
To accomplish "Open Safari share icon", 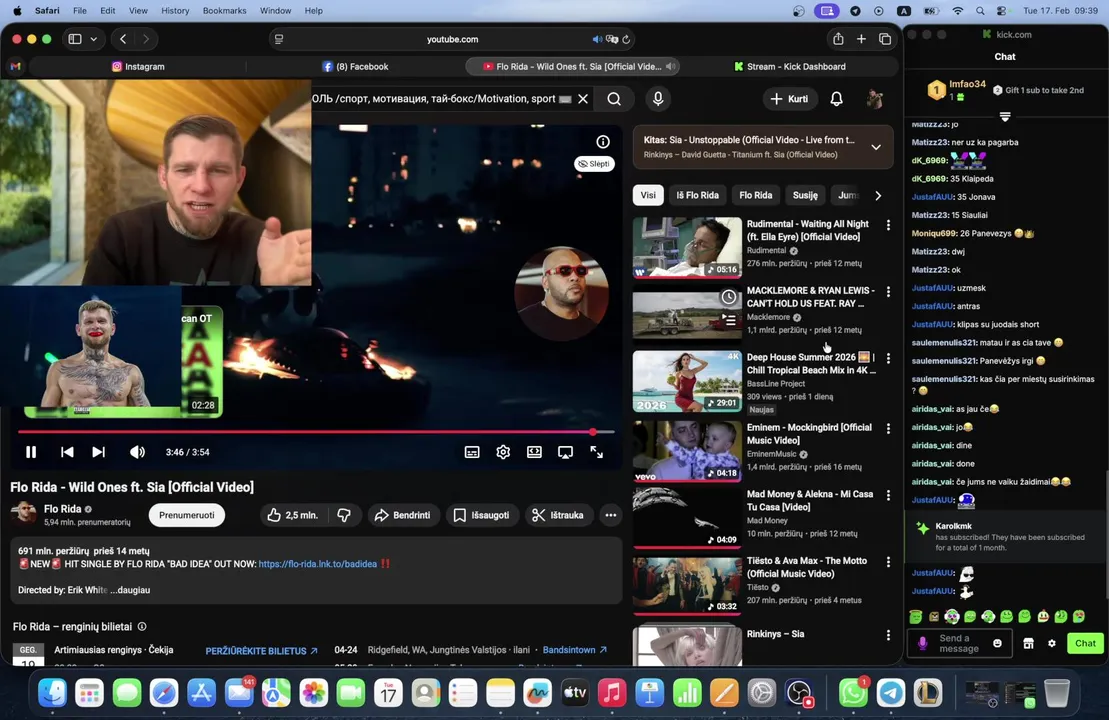I will (x=838, y=39).
